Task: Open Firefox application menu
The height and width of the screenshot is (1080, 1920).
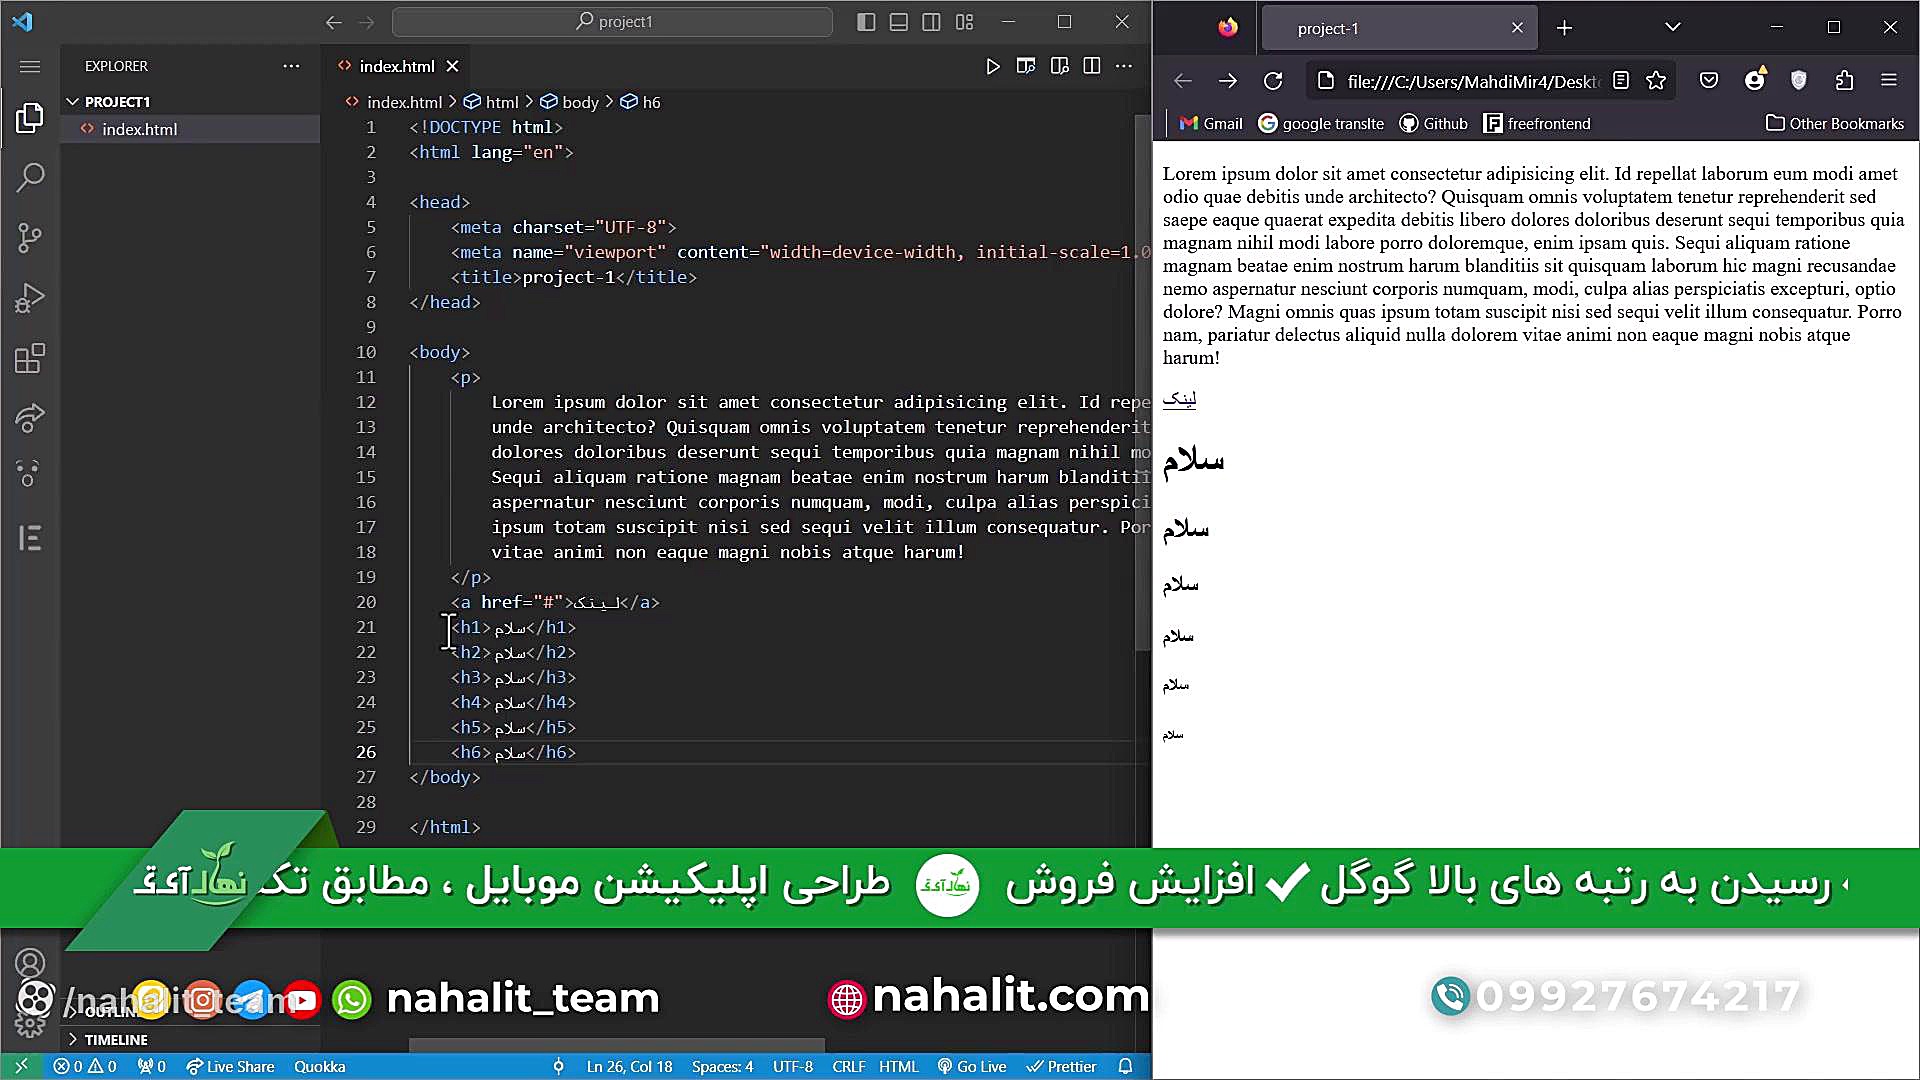Action: point(1889,81)
